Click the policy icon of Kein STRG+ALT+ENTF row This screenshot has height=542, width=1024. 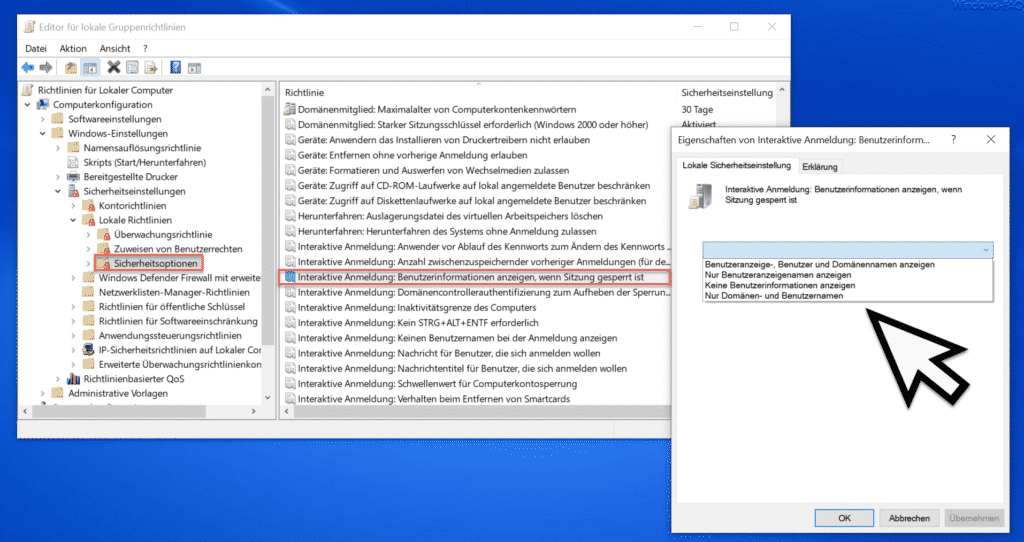(x=290, y=323)
